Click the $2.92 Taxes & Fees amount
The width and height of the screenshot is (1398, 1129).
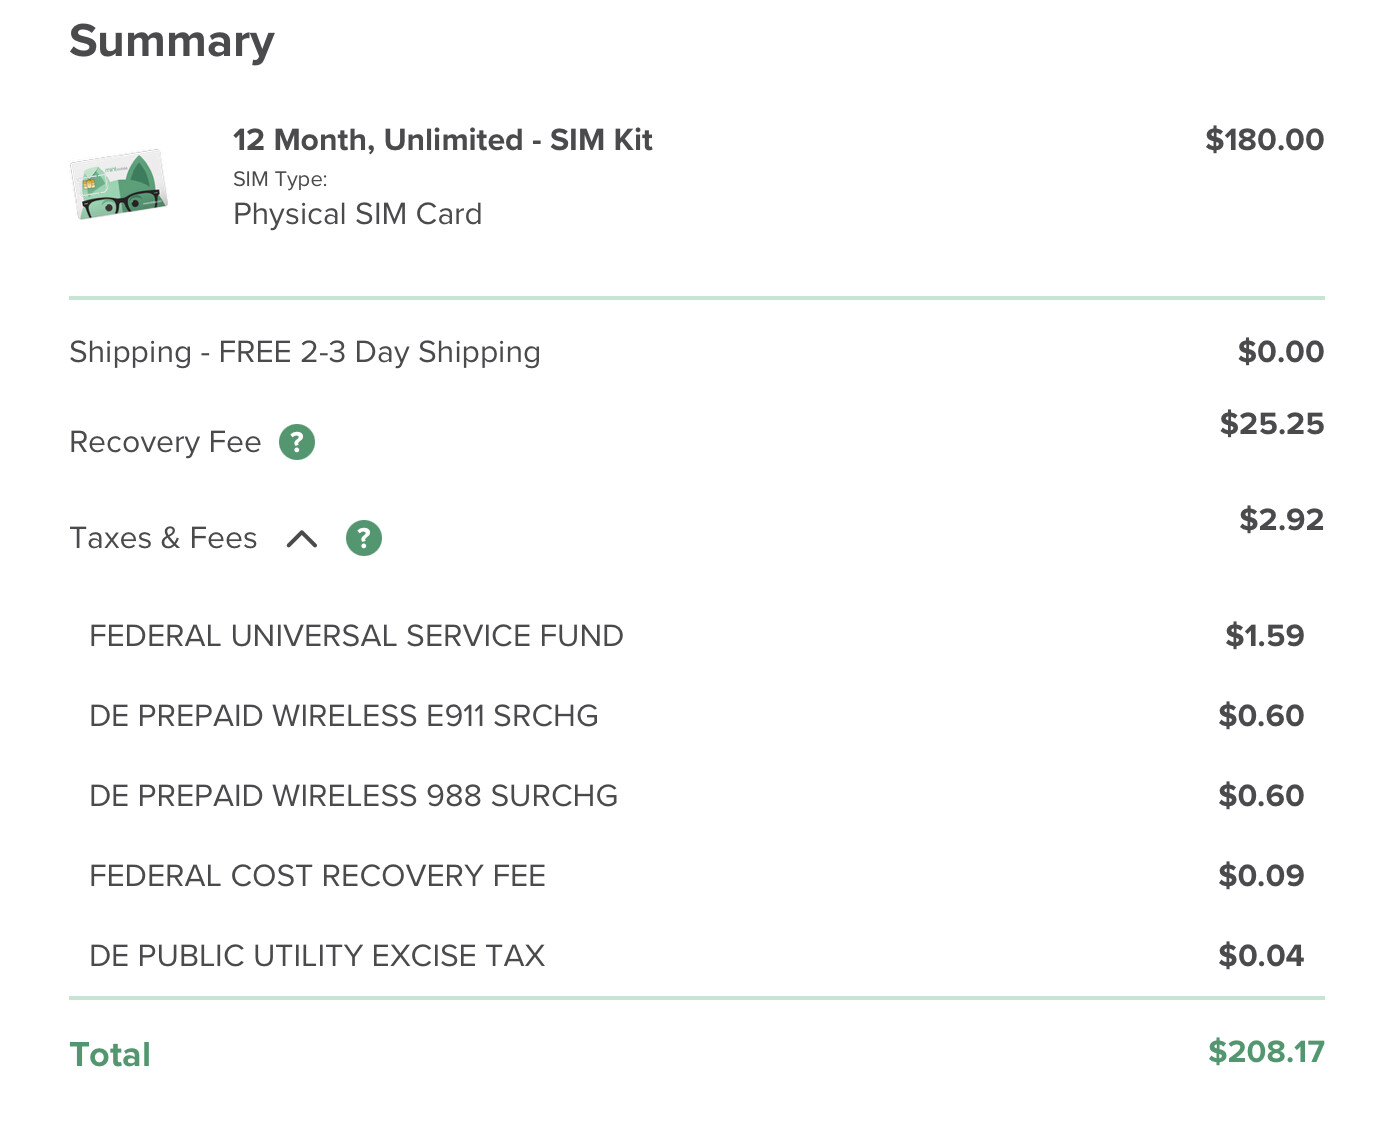tap(1281, 520)
